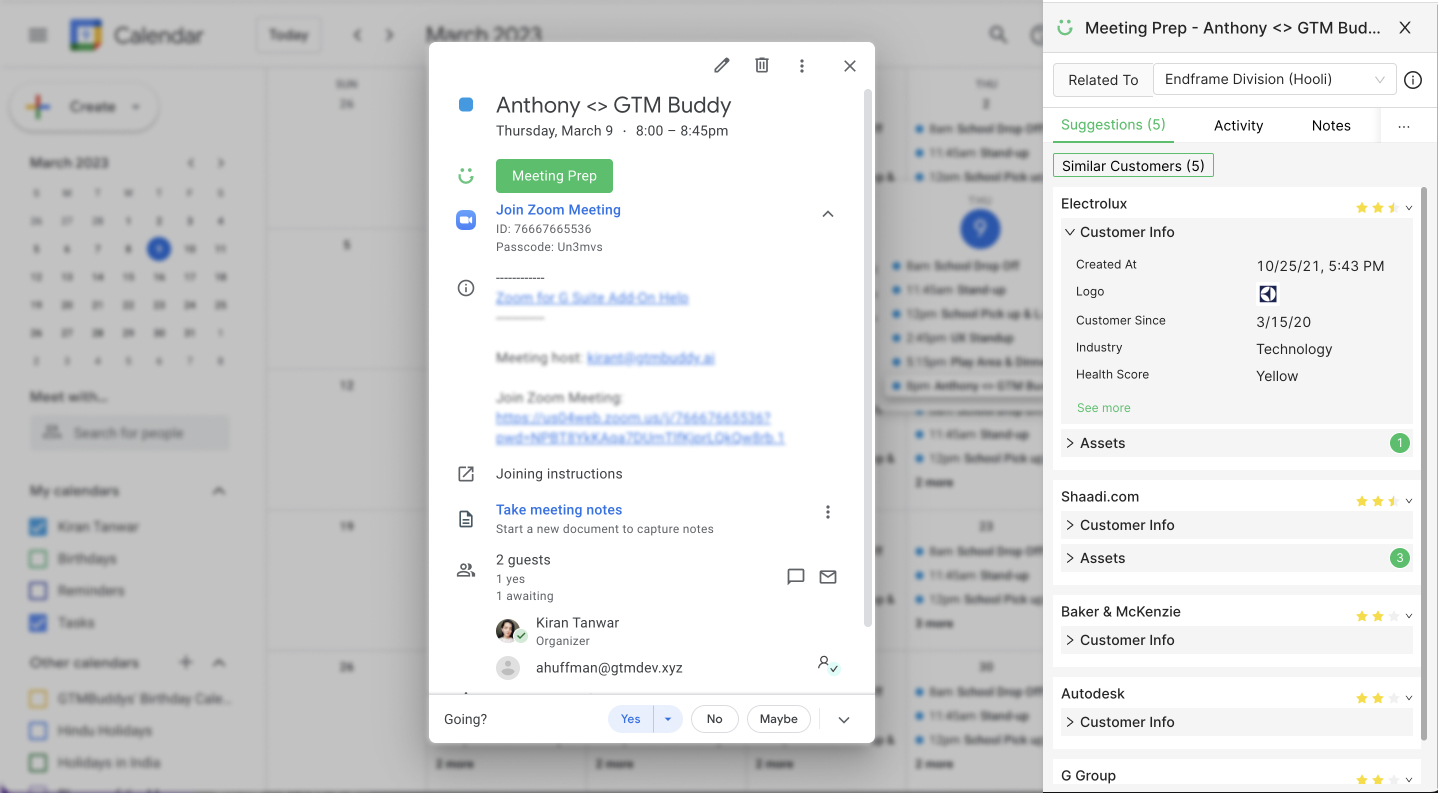Screen dimensions: 1438x793
Task: Select March 9 in the mini calendar
Action: tap(158, 248)
